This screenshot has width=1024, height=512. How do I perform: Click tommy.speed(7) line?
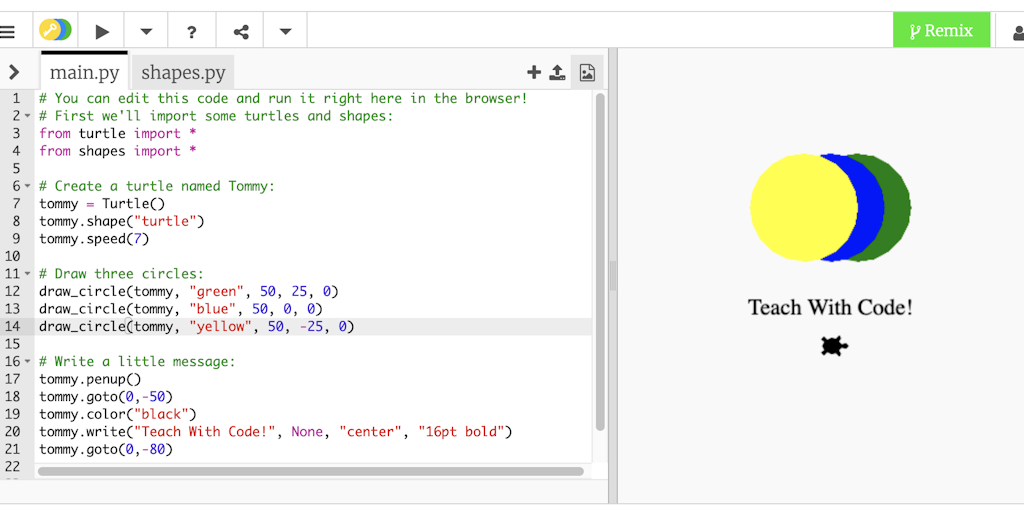pos(95,239)
